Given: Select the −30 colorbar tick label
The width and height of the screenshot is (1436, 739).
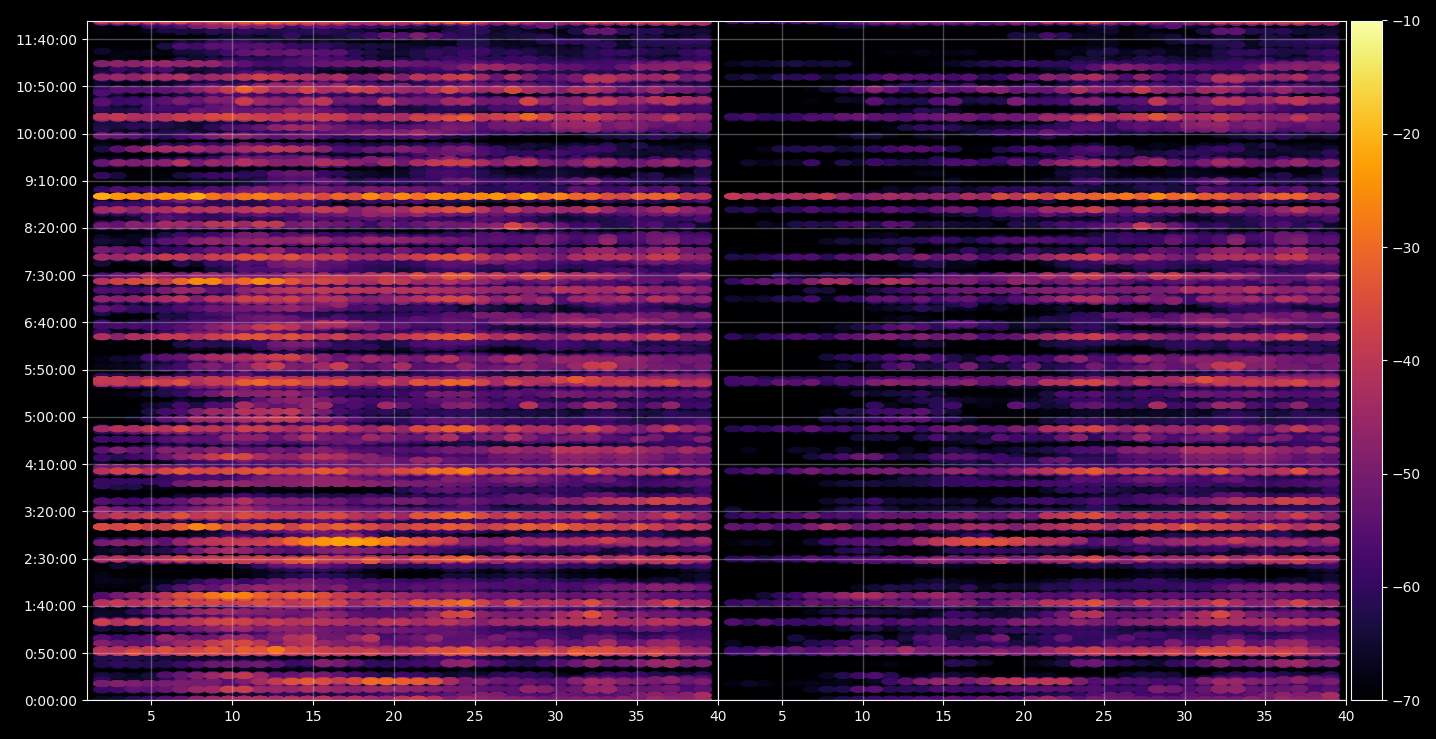Looking at the screenshot, I should [x=1404, y=248].
